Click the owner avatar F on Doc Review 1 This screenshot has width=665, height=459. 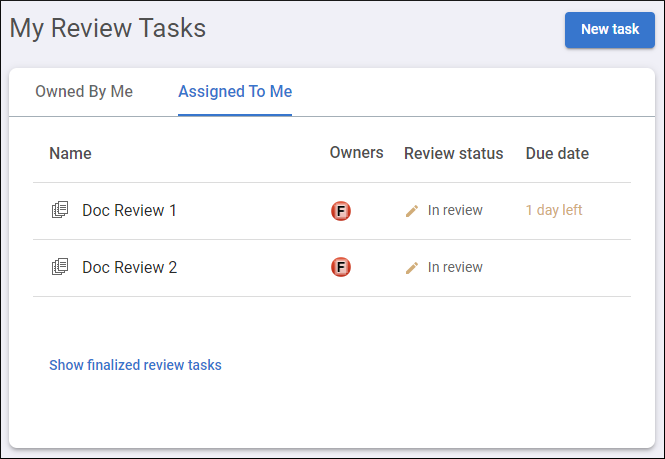pyautogui.click(x=341, y=211)
